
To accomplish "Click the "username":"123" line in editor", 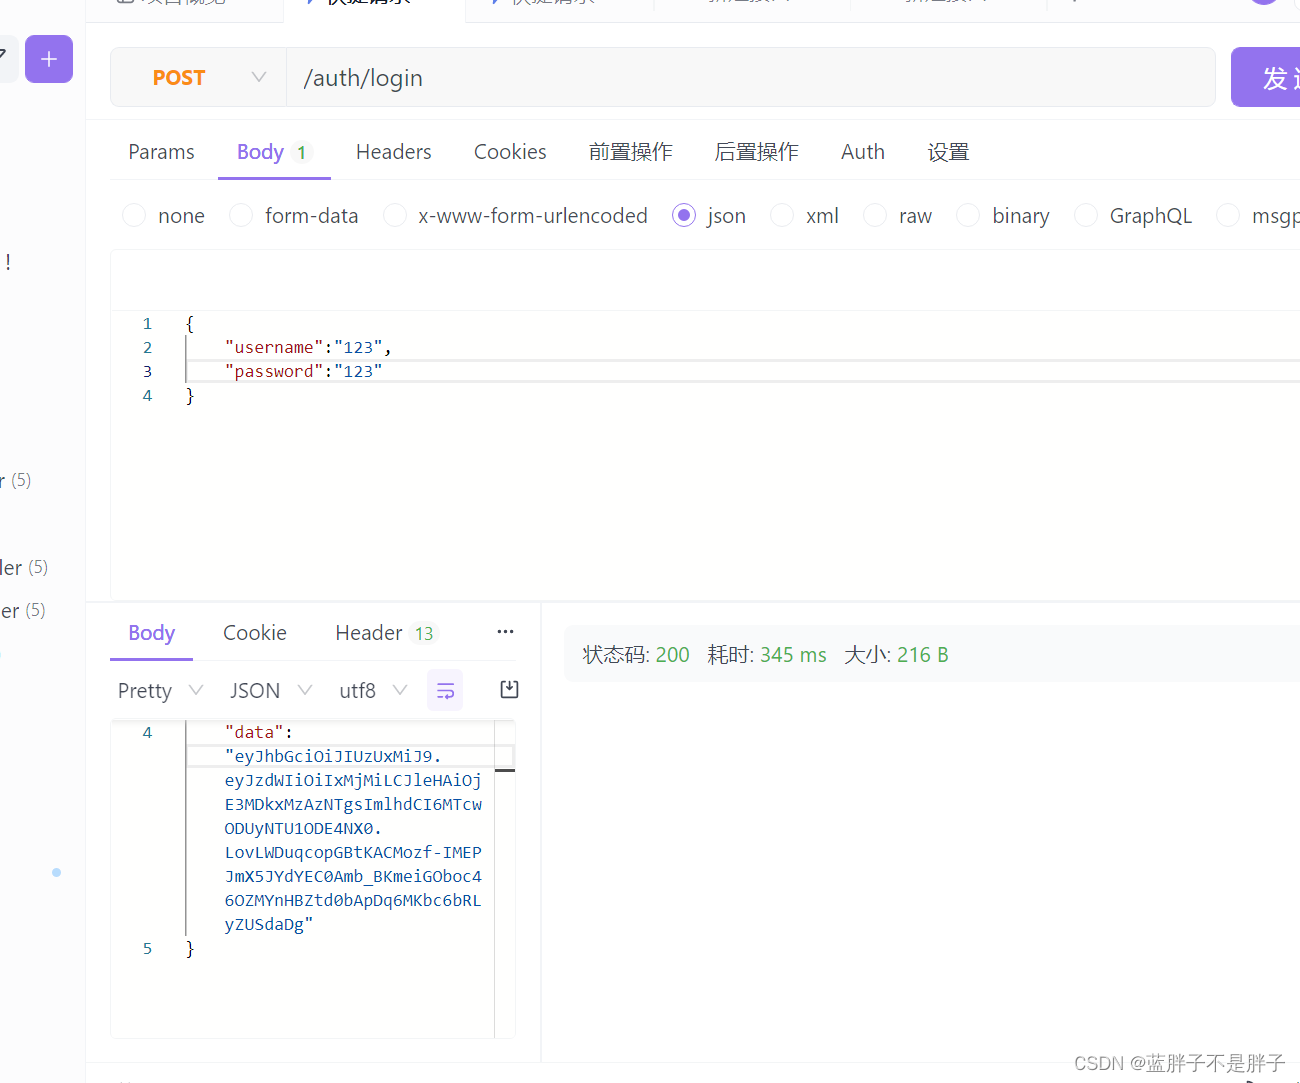I will (x=308, y=347).
